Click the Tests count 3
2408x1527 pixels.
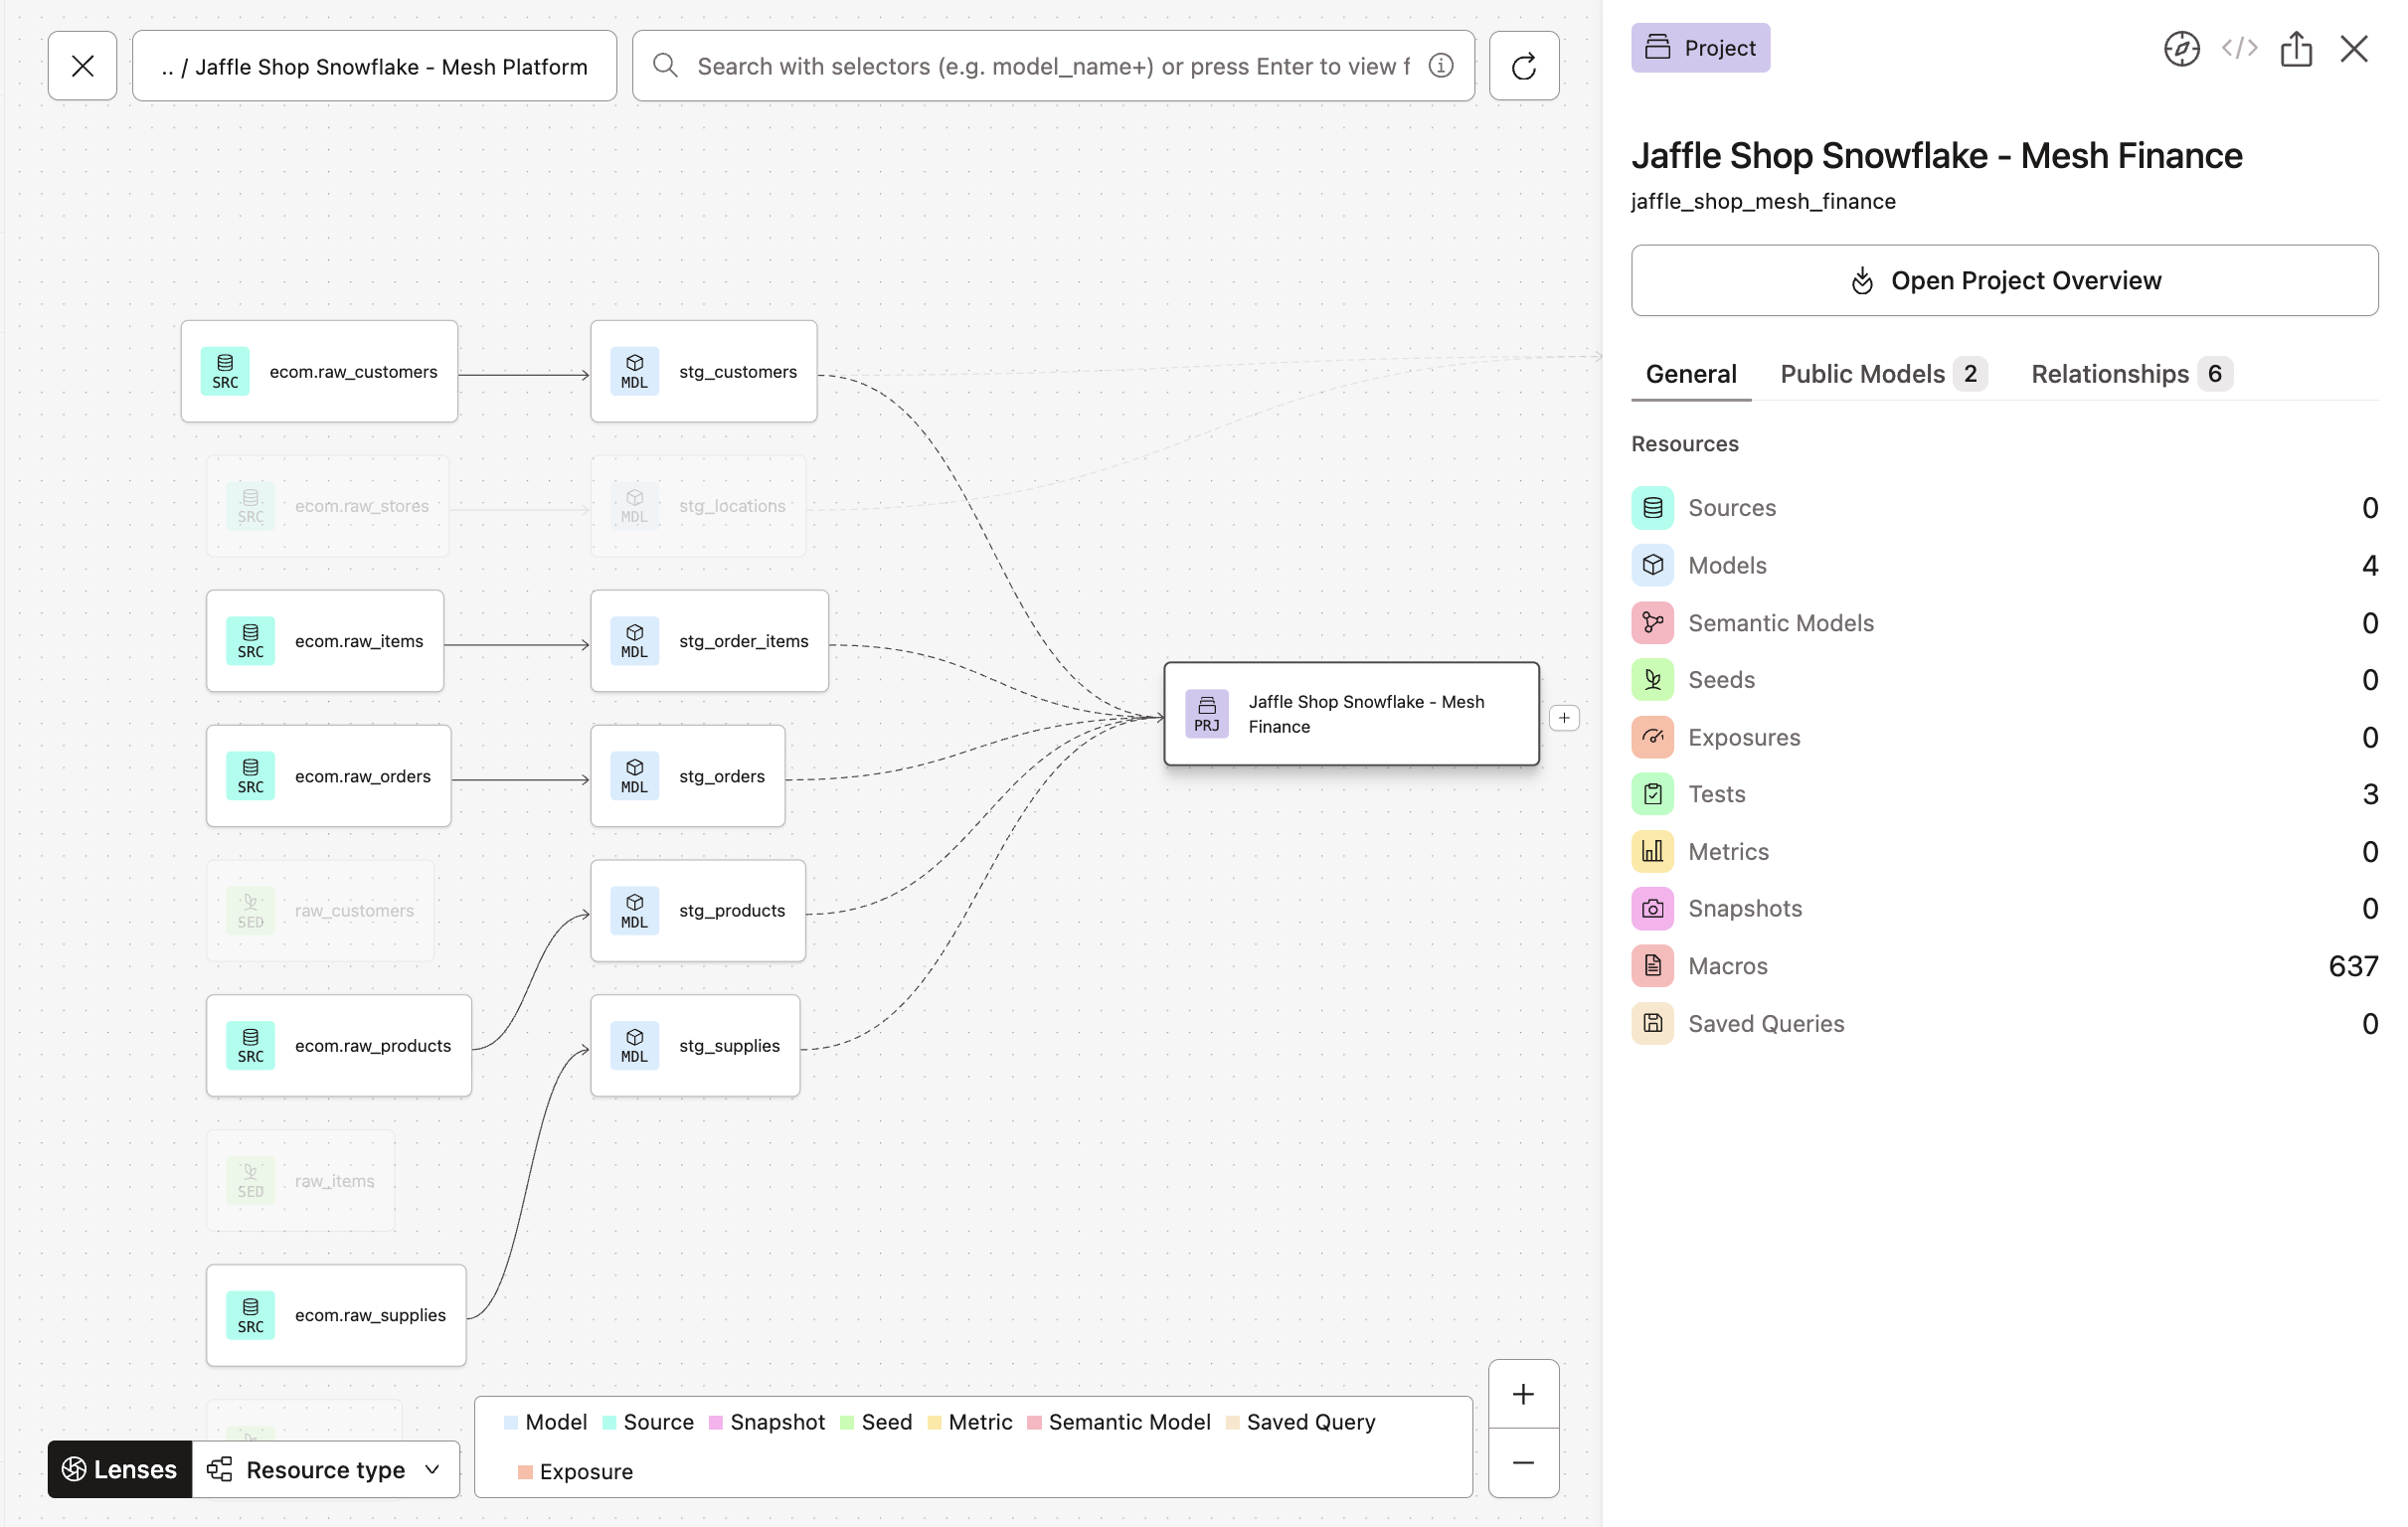[2369, 794]
